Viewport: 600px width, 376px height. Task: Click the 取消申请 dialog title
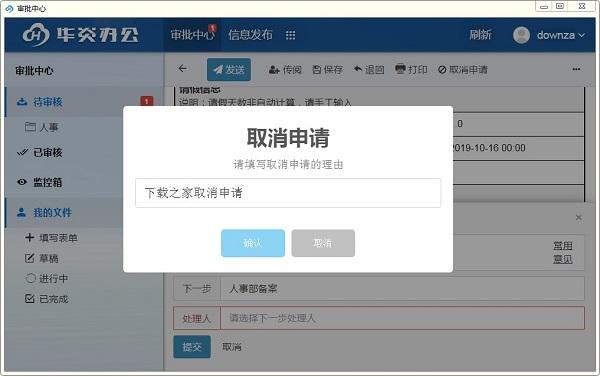pyautogui.click(x=288, y=138)
